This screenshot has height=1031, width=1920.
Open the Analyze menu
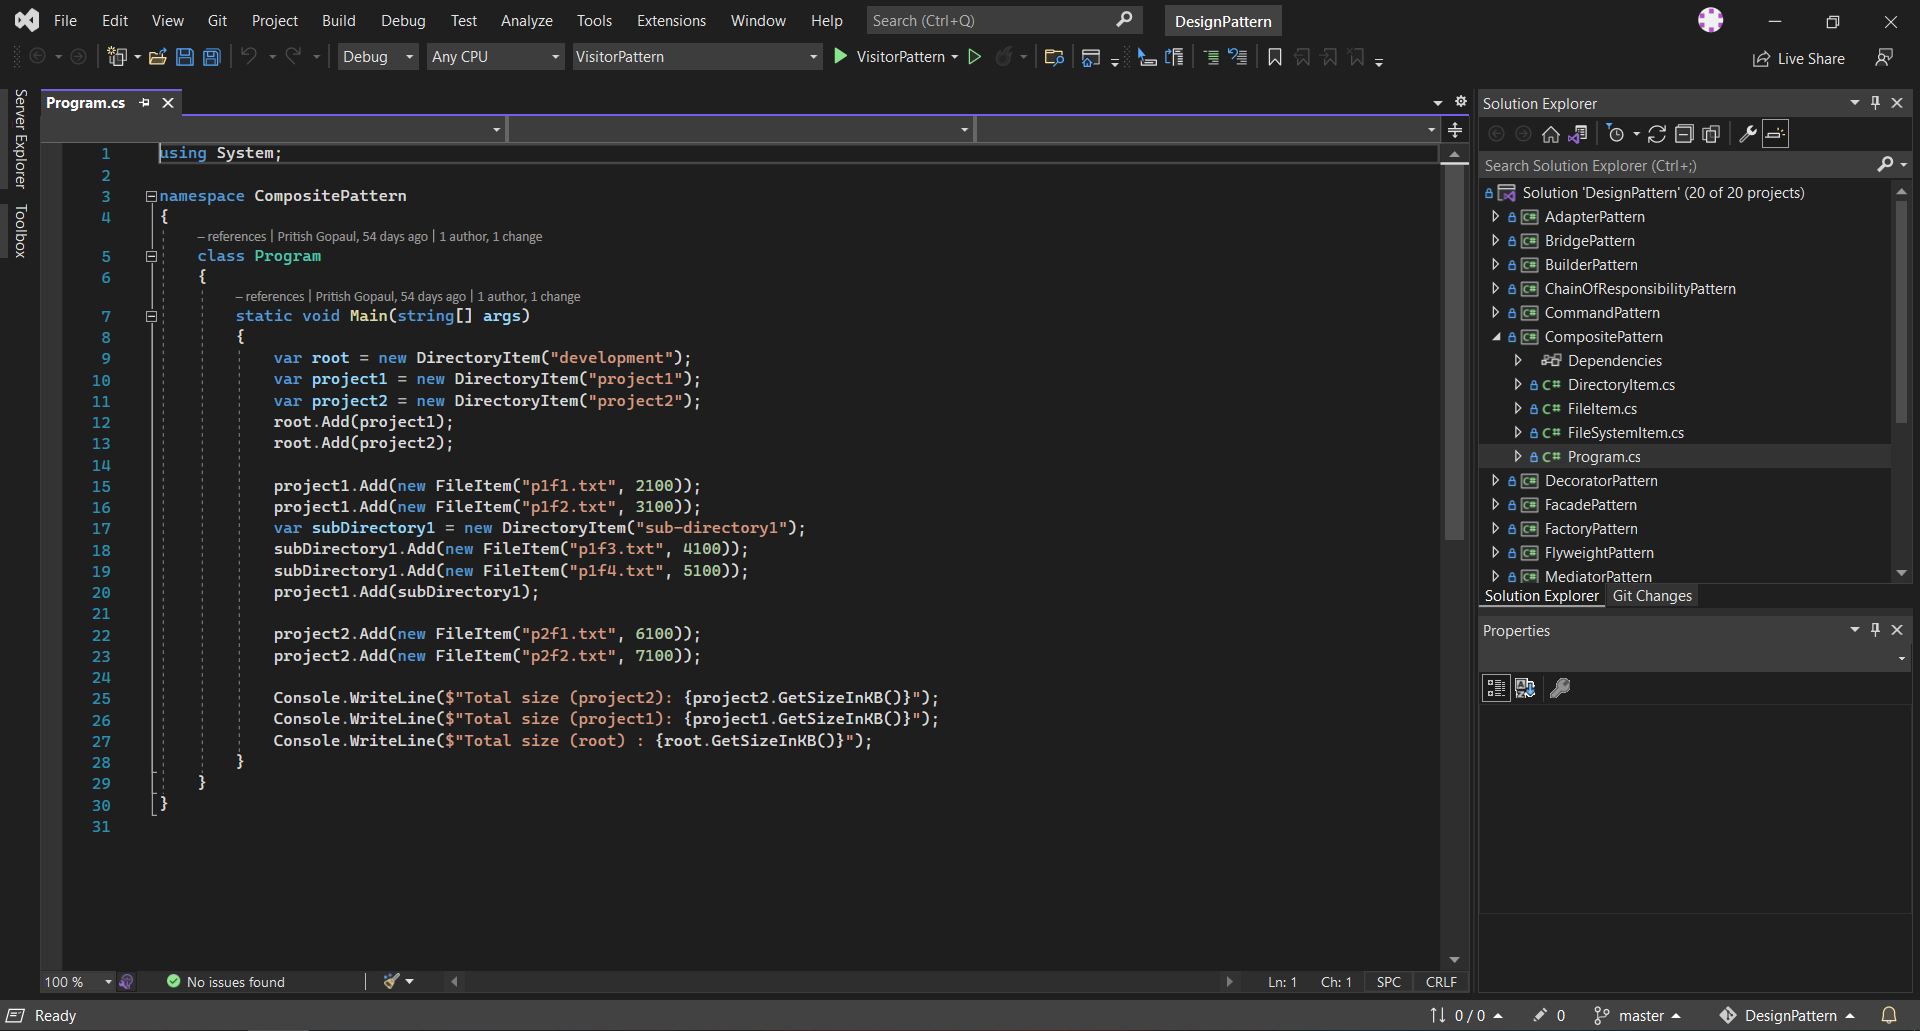click(x=526, y=20)
